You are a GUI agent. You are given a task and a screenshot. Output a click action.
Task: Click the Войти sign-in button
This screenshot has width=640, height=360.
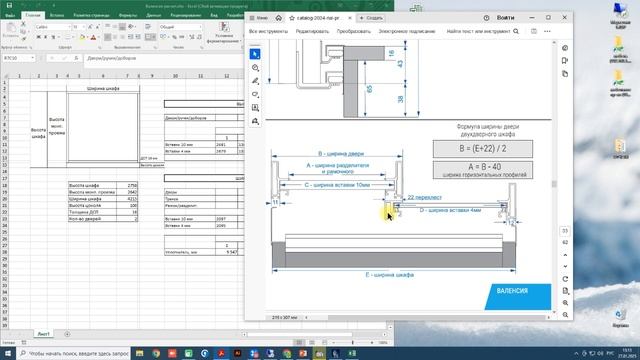pos(505,18)
